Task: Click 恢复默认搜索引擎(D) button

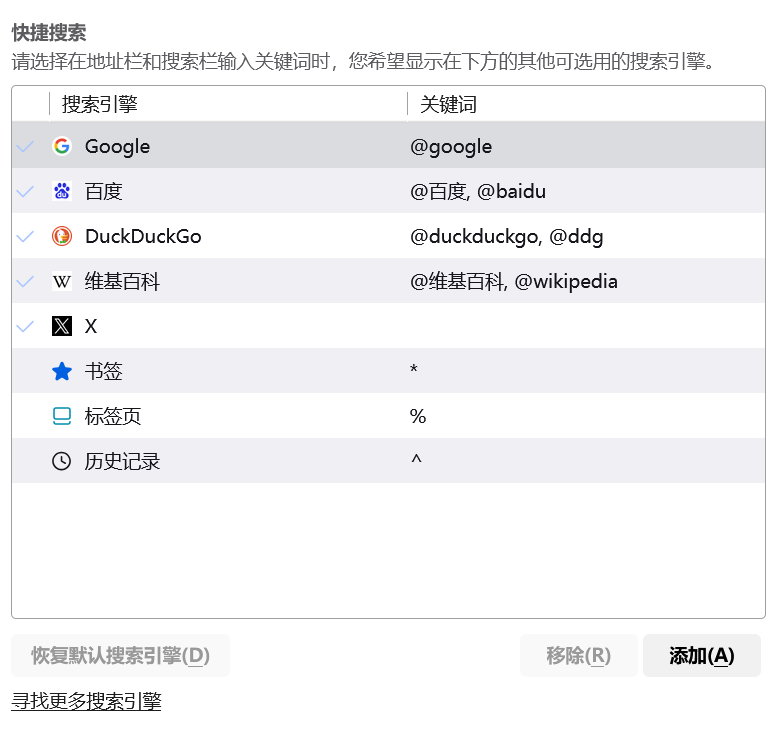Action: (x=120, y=656)
